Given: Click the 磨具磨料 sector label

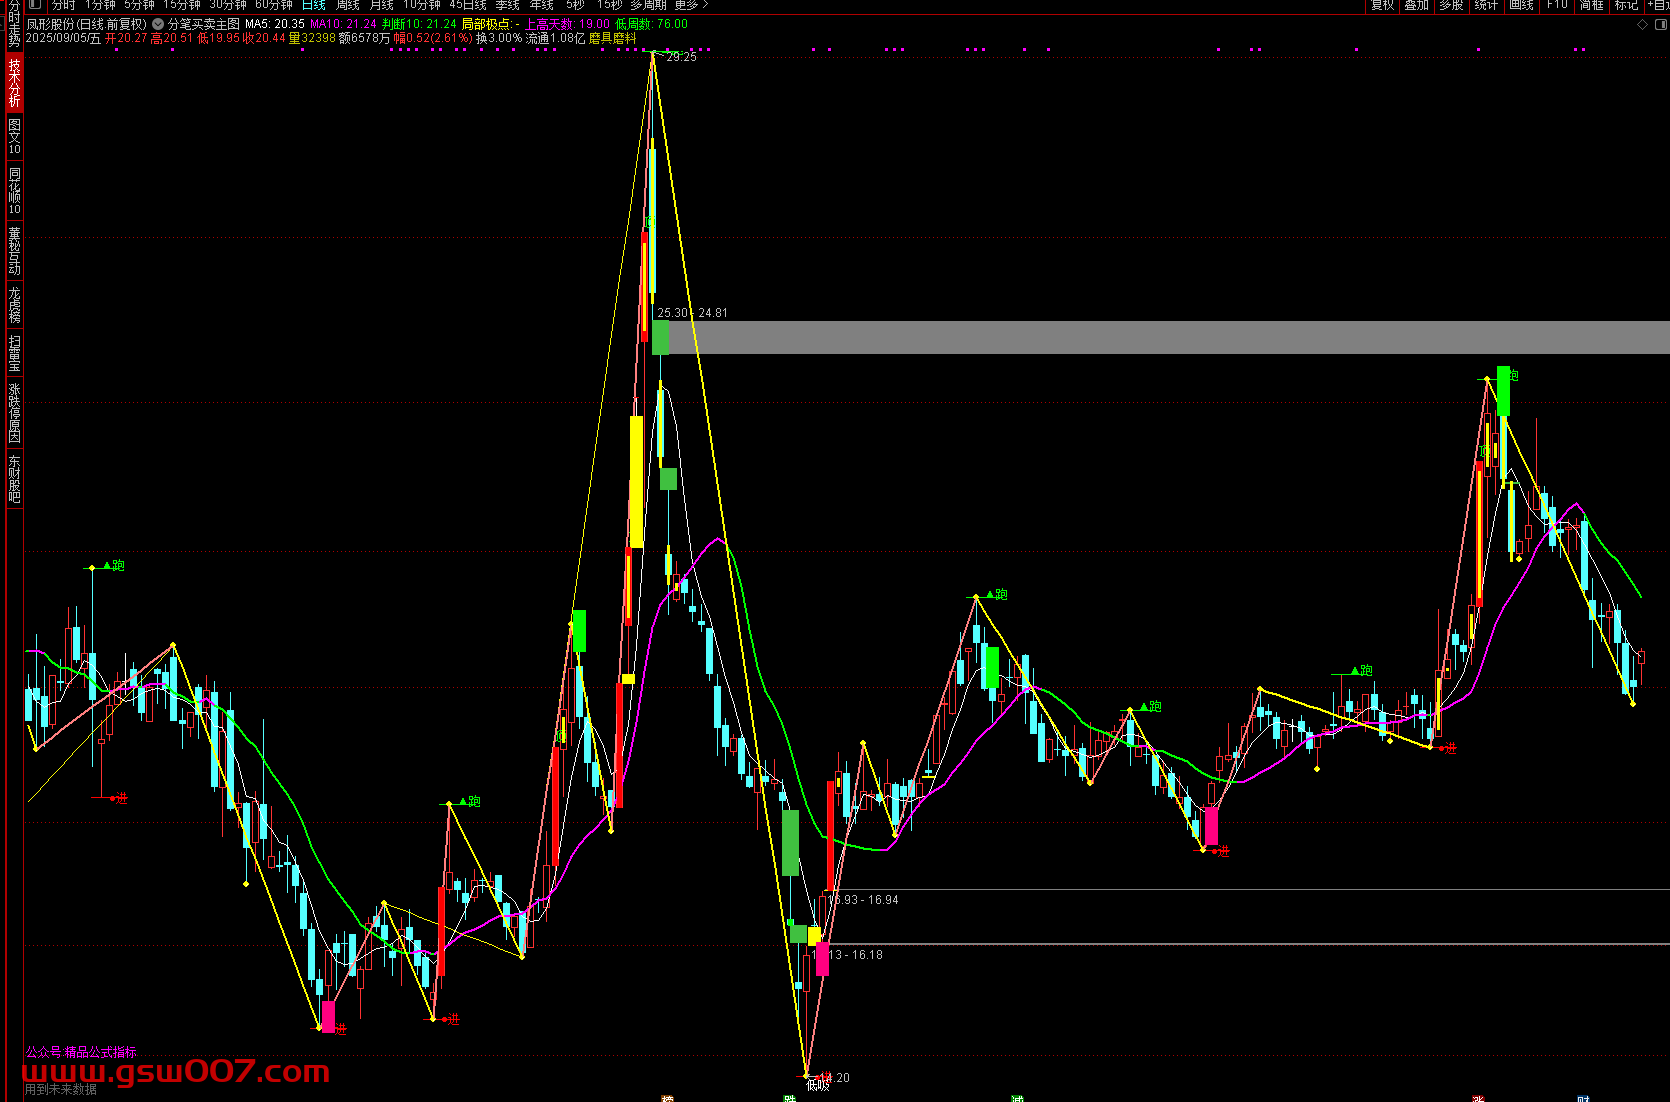Looking at the screenshot, I should (612, 38).
